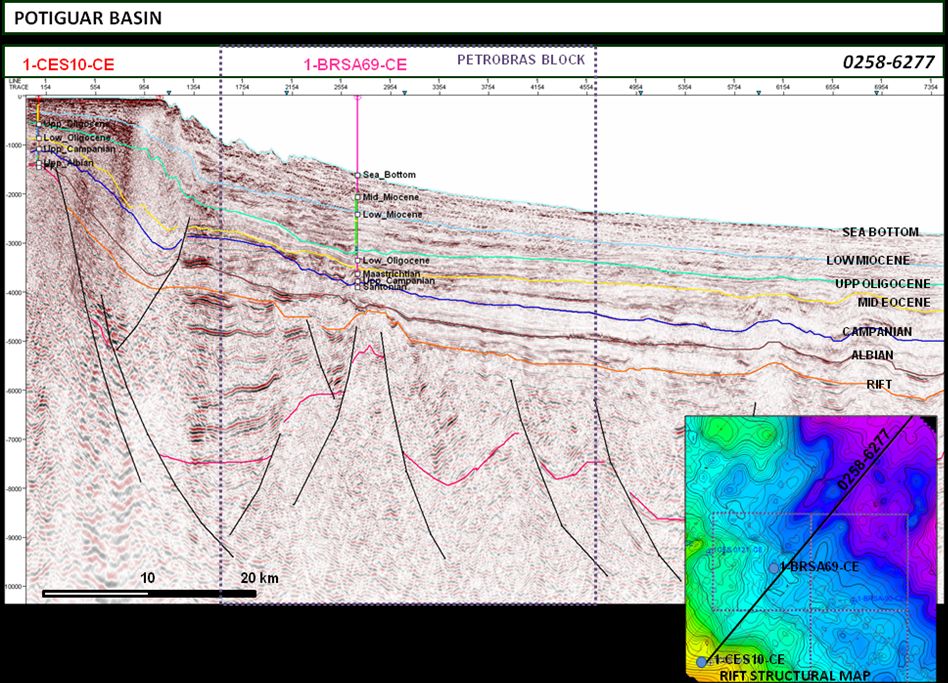The height and width of the screenshot is (683, 948).
Task: Select the MID EOCENE horizon label
Action: point(894,302)
